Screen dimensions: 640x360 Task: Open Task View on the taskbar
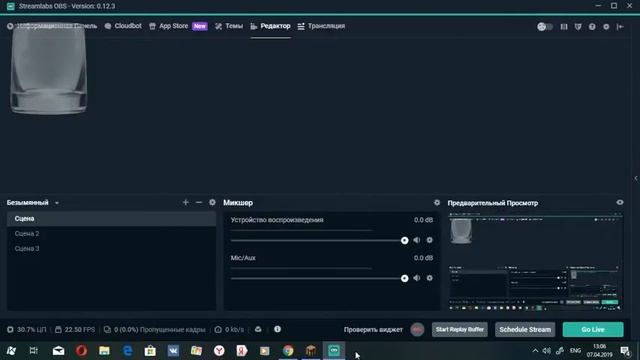pyautogui.click(x=33, y=350)
